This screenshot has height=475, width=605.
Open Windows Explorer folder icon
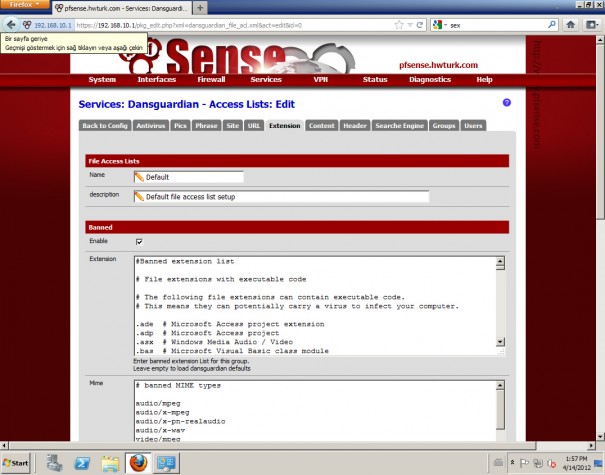(110, 463)
